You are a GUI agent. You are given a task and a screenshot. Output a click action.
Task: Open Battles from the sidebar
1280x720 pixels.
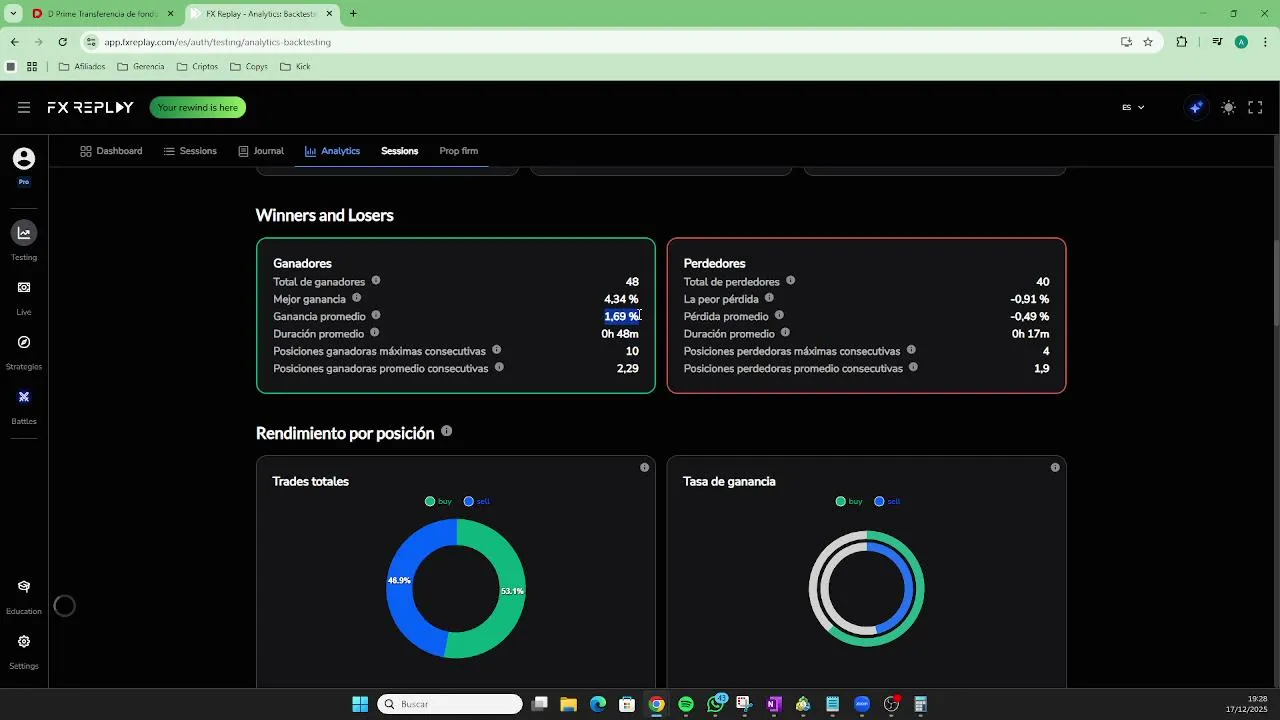pyautogui.click(x=24, y=406)
